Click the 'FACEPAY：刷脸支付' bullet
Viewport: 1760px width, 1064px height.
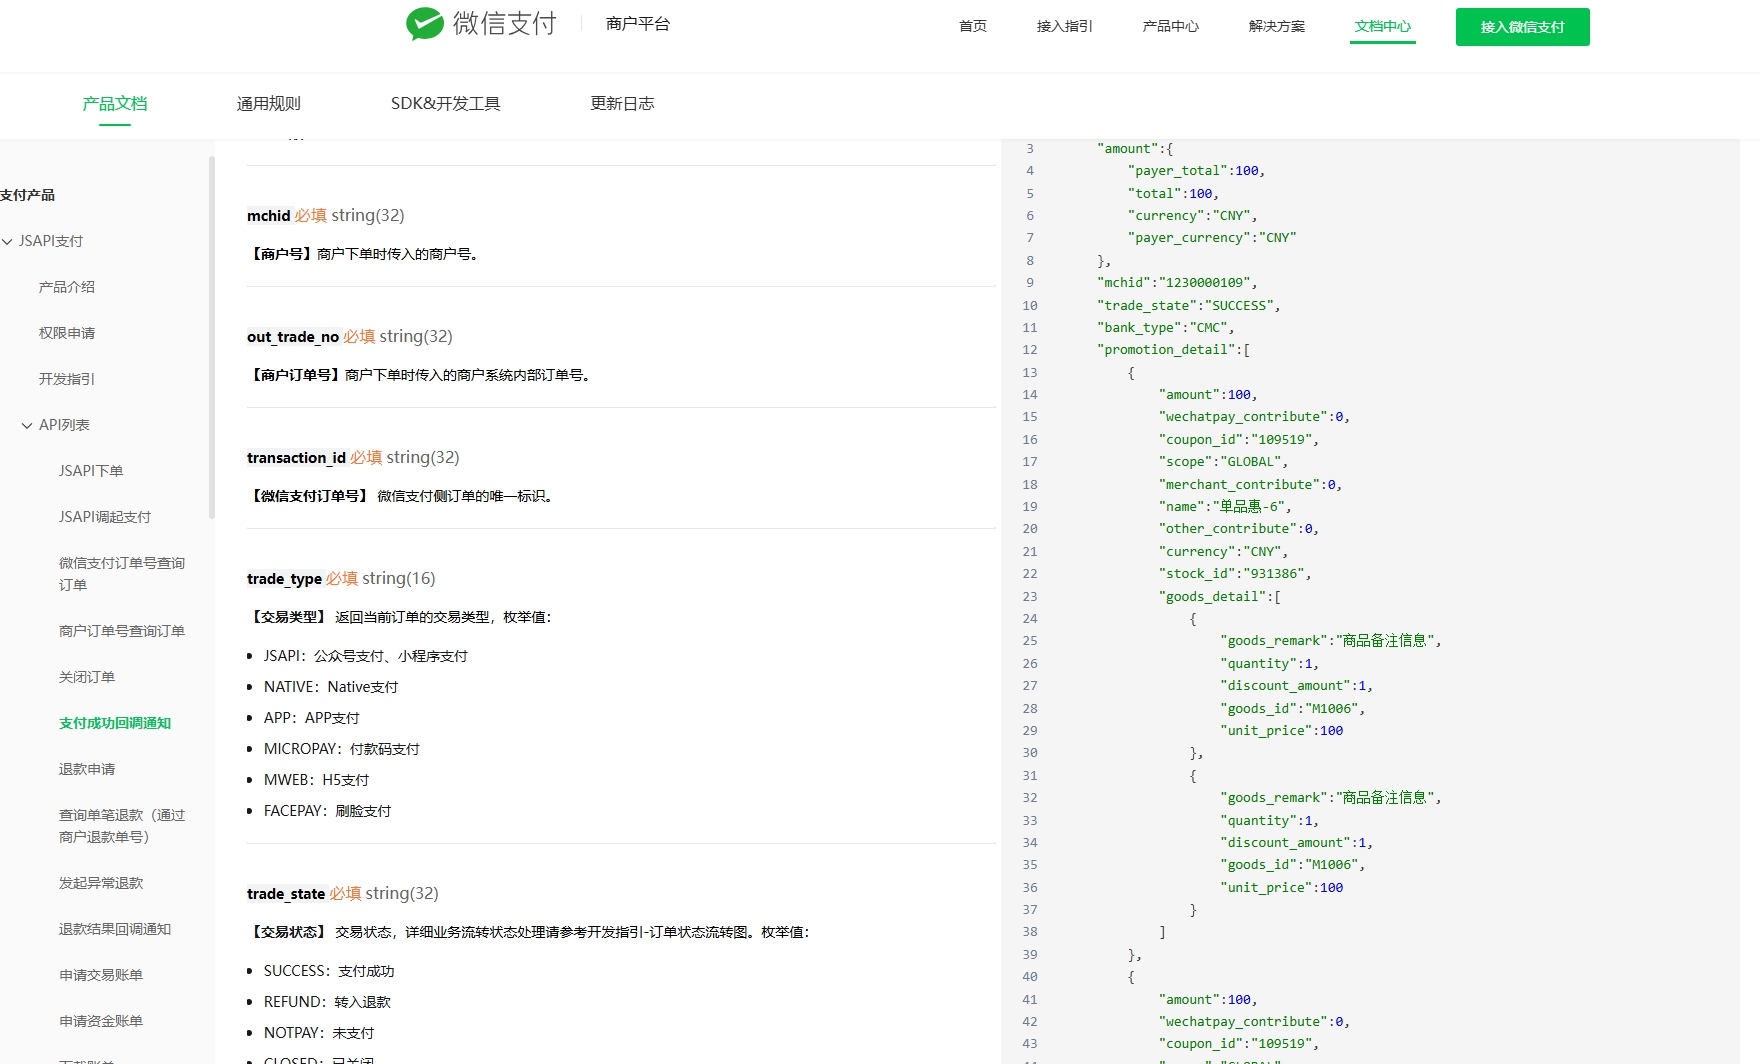(328, 811)
